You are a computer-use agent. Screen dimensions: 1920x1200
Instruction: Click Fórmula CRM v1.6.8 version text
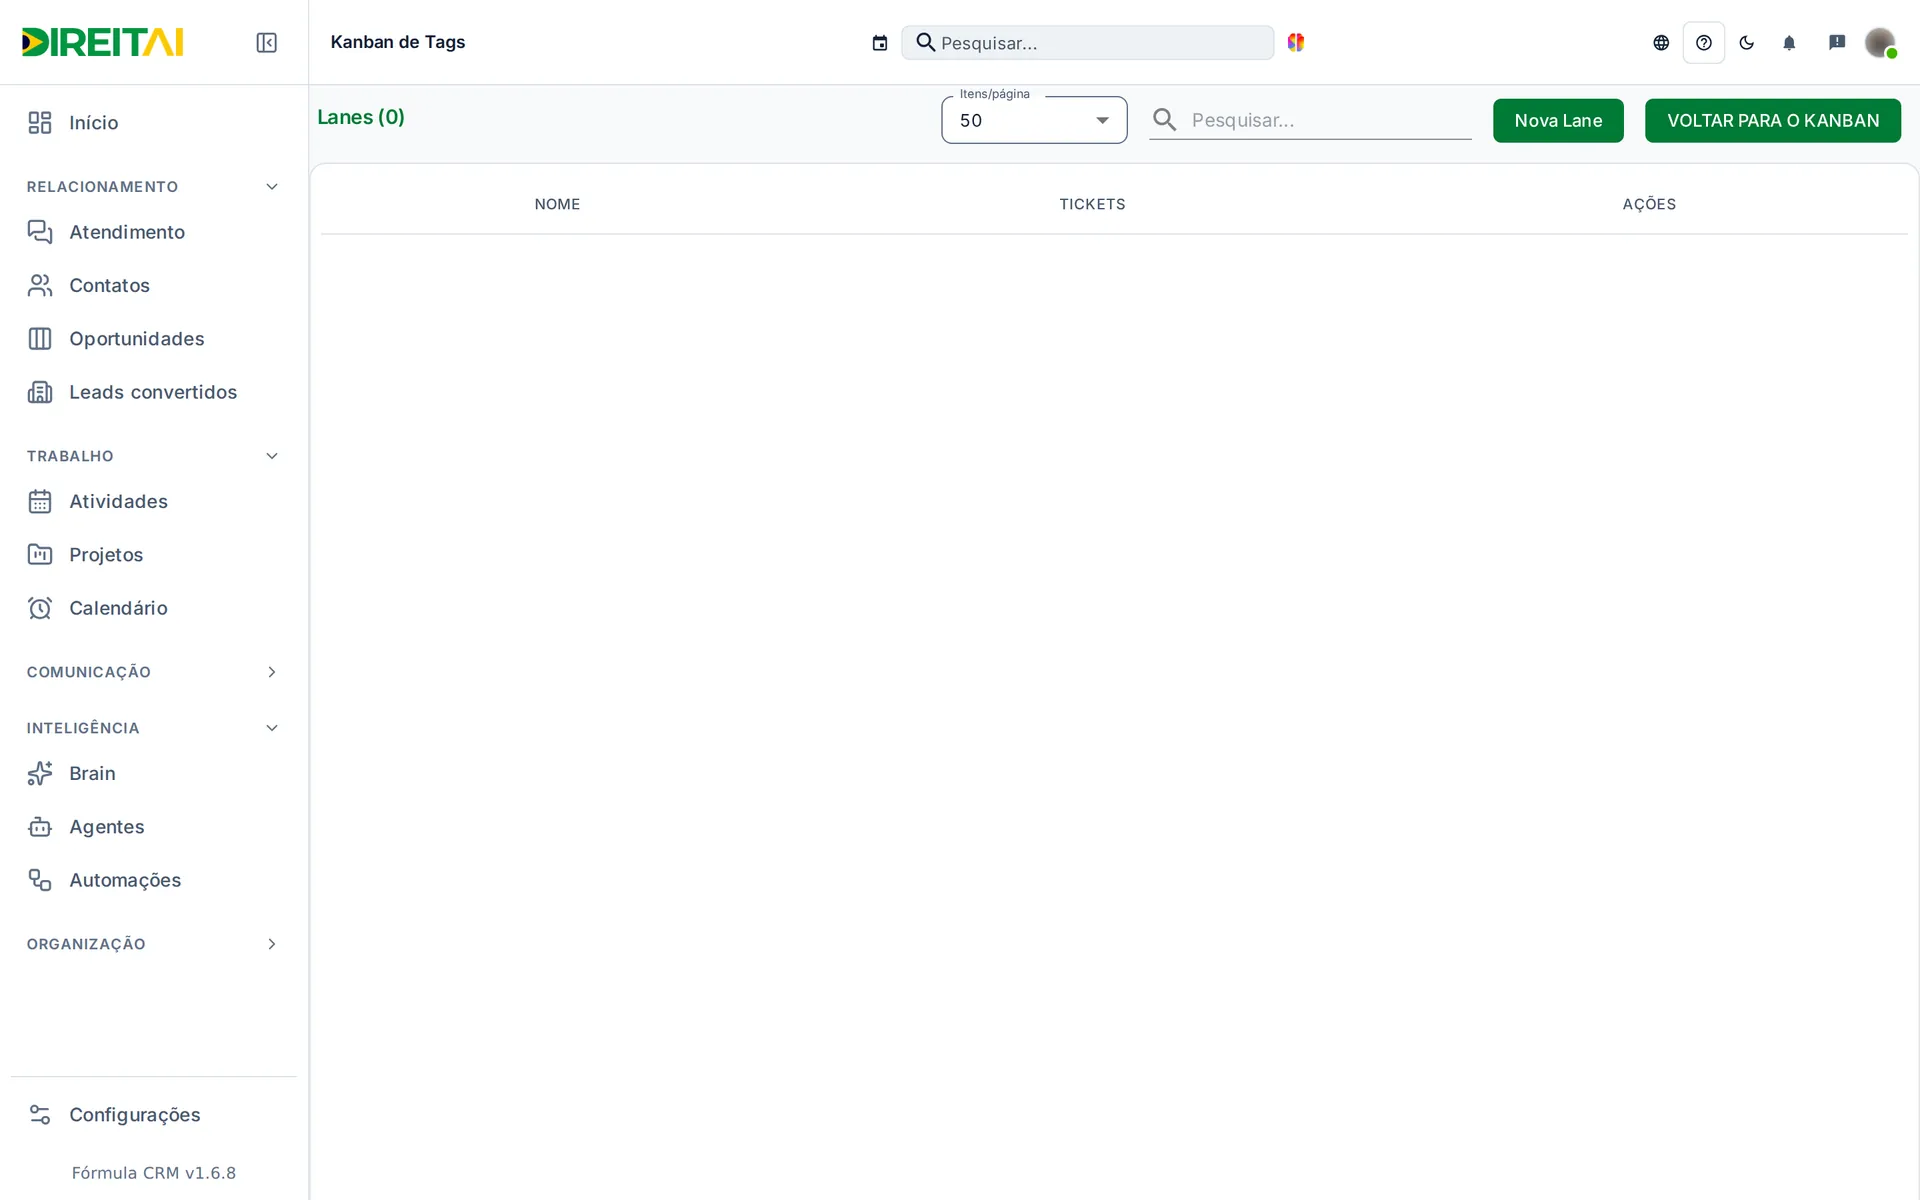click(x=154, y=1173)
